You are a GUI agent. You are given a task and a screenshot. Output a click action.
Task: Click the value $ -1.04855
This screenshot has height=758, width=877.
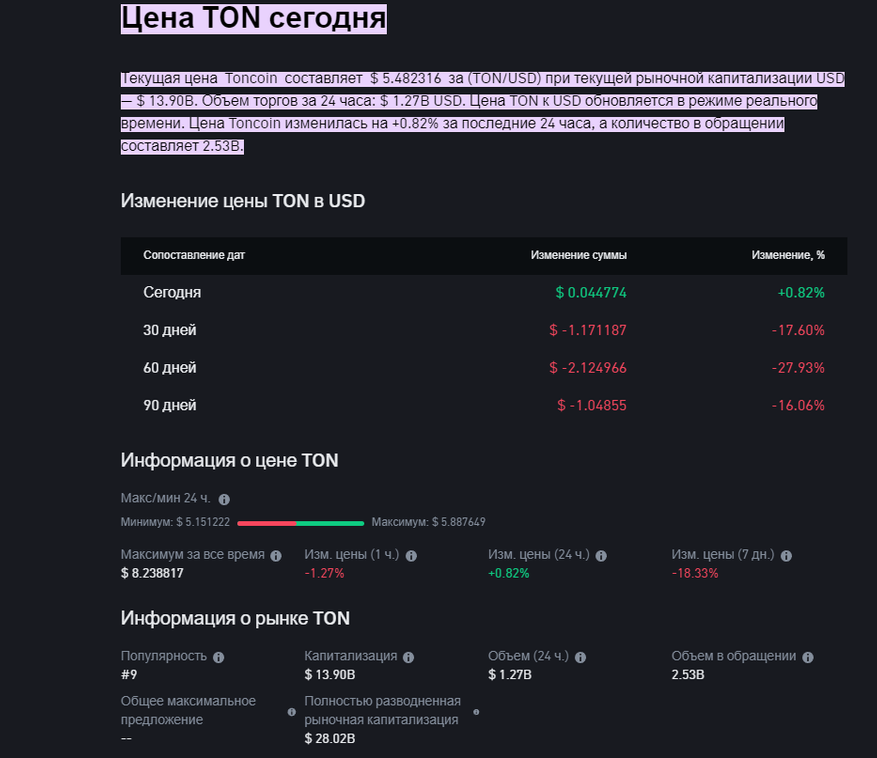(591, 405)
